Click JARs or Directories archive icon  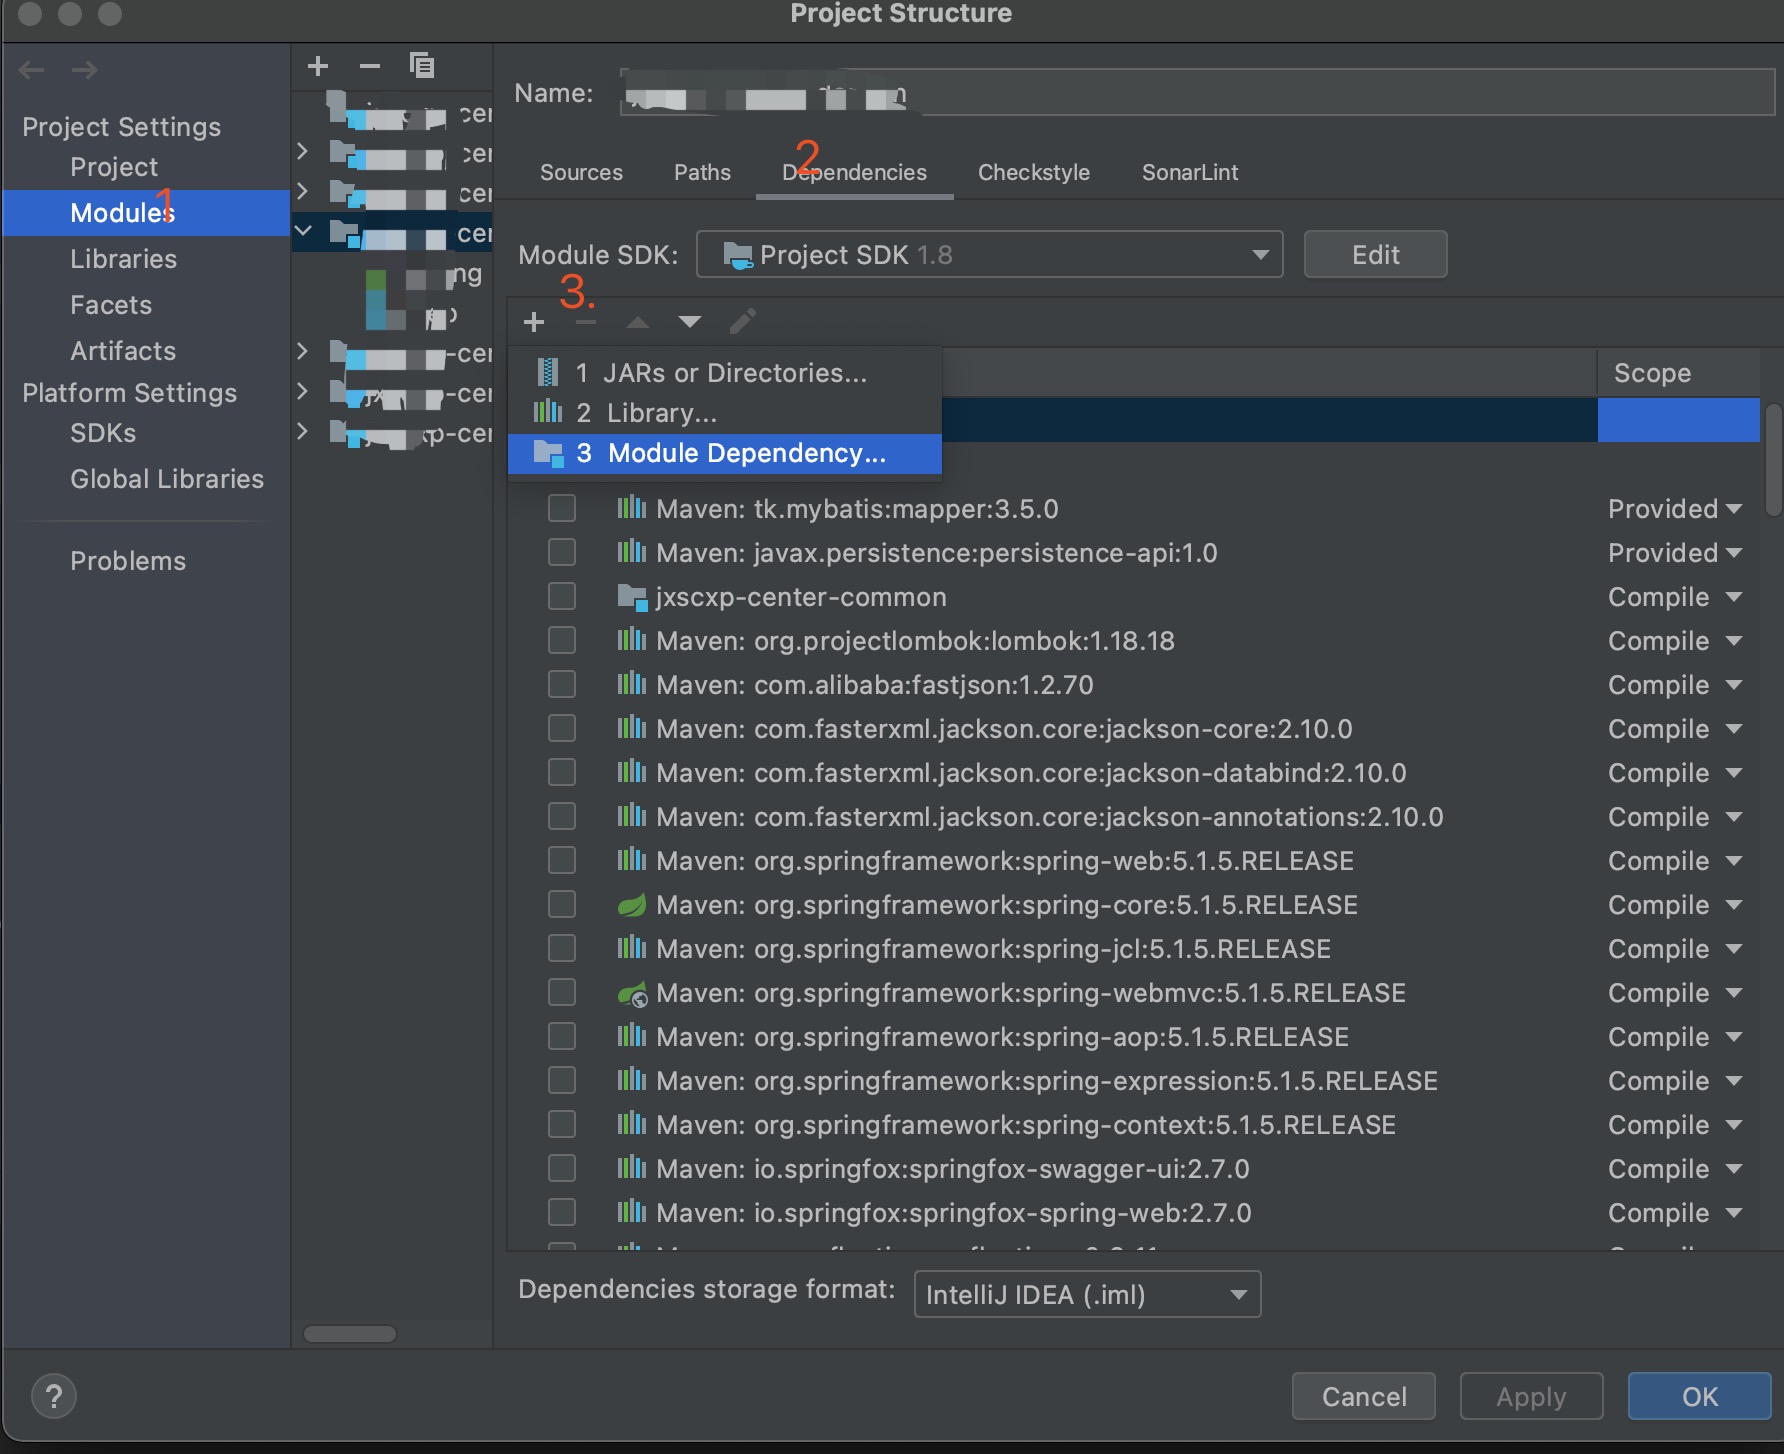pyautogui.click(x=547, y=373)
